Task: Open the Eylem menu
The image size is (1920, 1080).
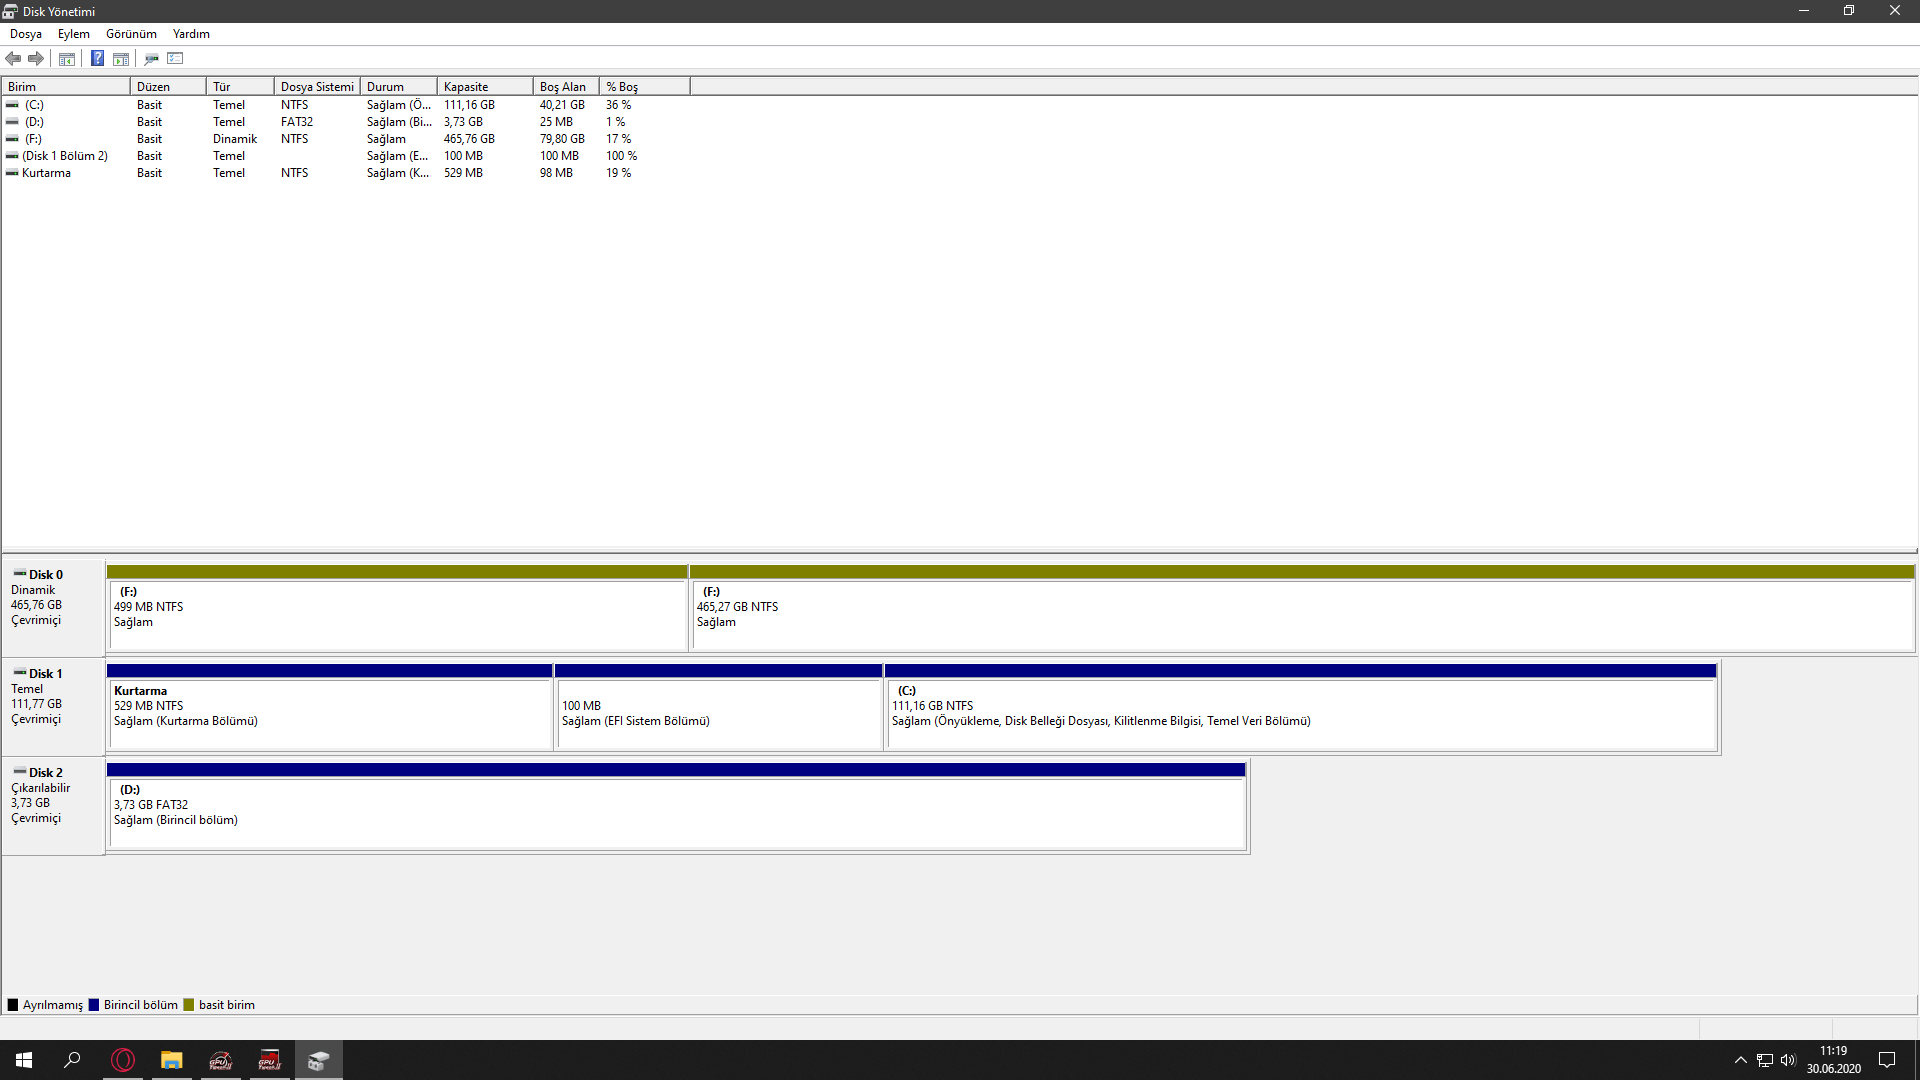Action: coord(73,34)
